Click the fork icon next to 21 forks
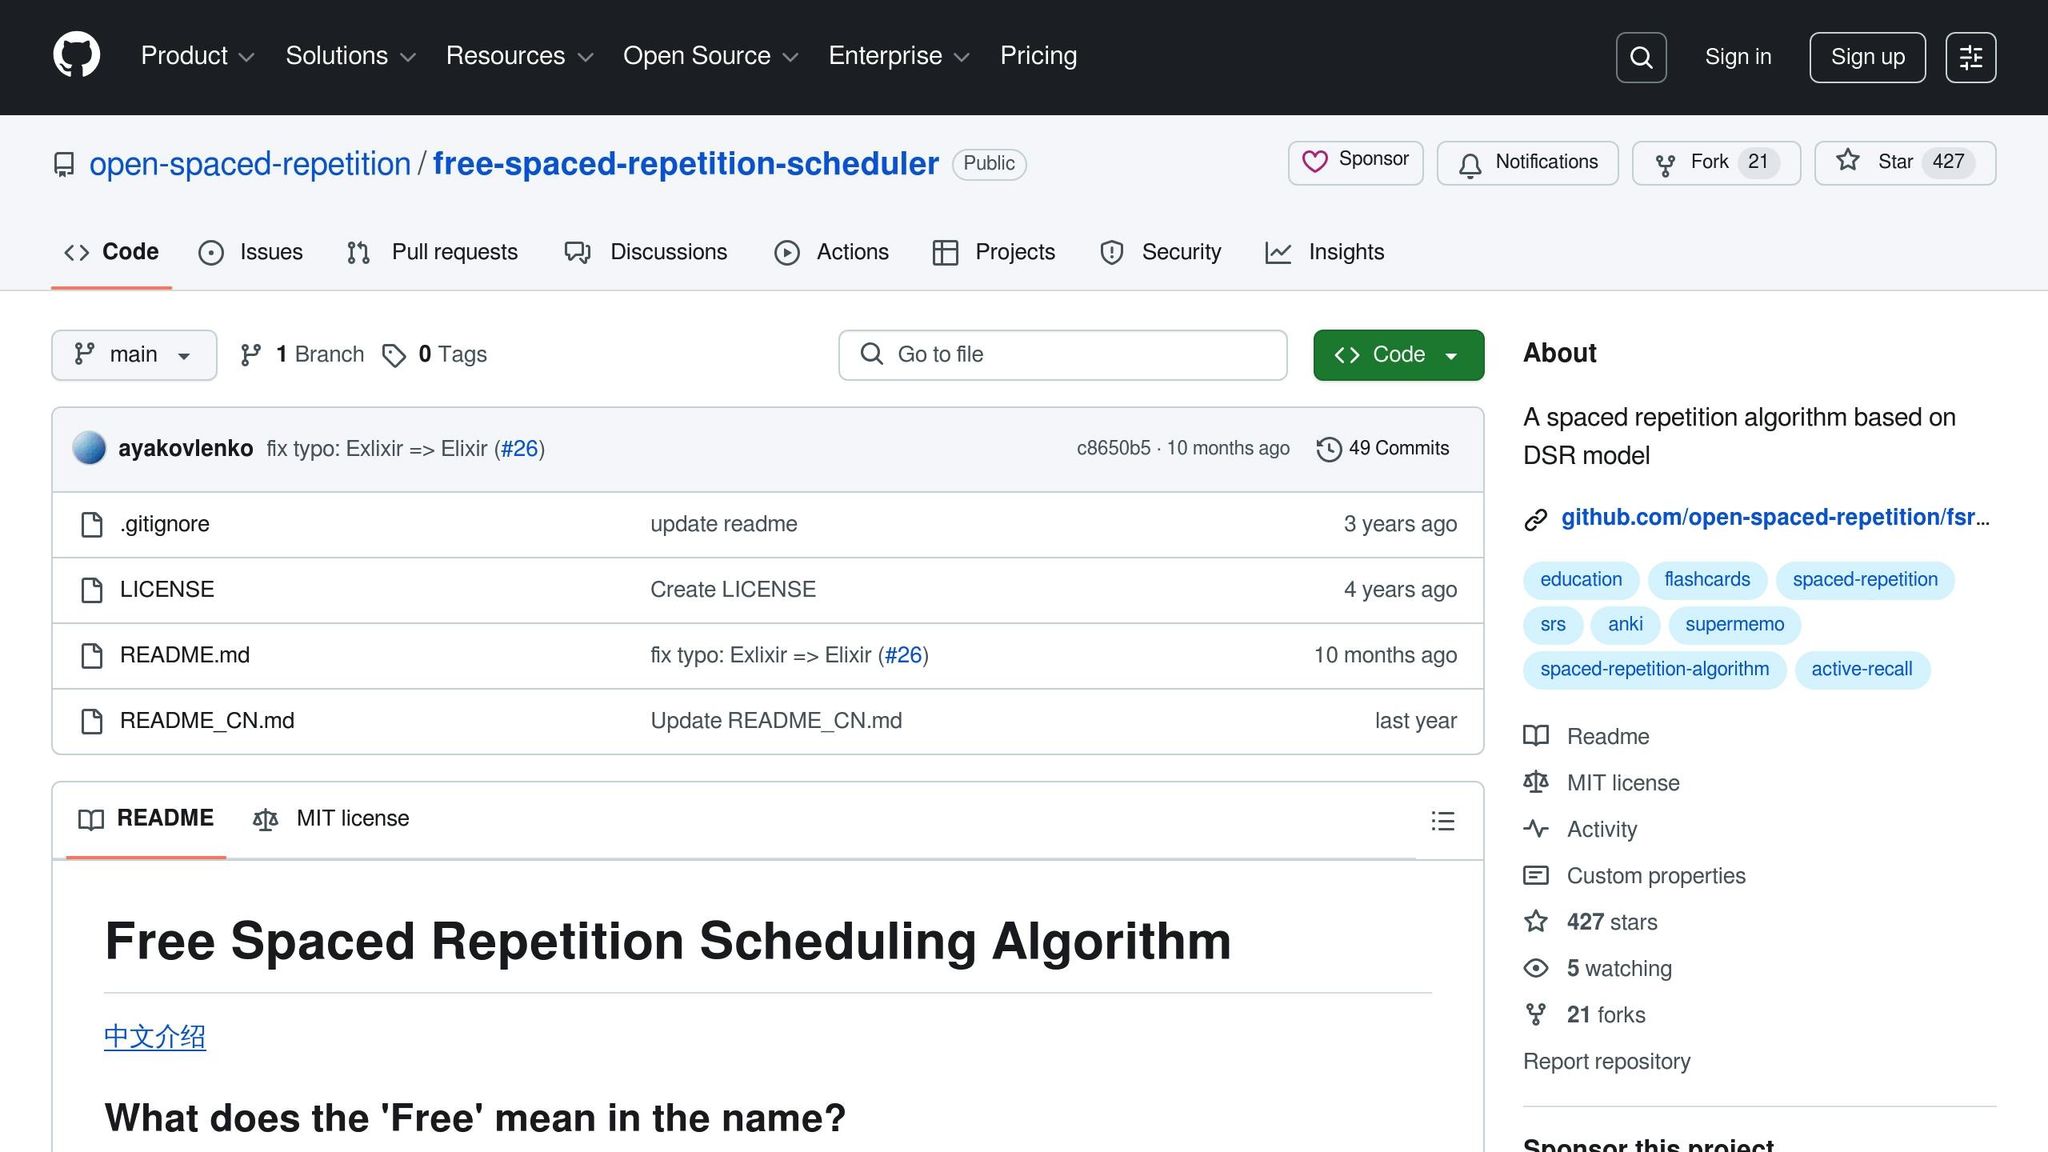This screenshot has height=1152, width=2048. 1536,1014
